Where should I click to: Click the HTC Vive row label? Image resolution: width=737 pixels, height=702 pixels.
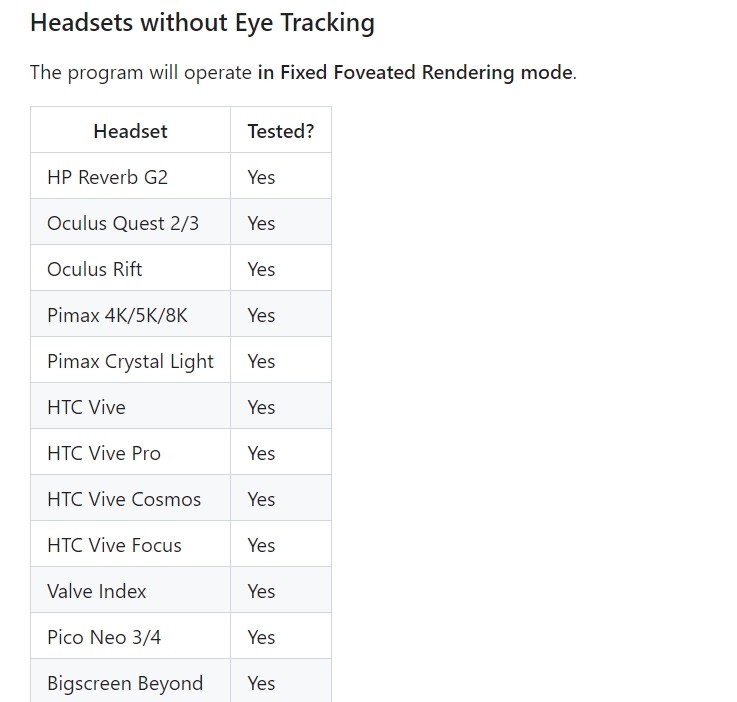[x=86, y=407]
